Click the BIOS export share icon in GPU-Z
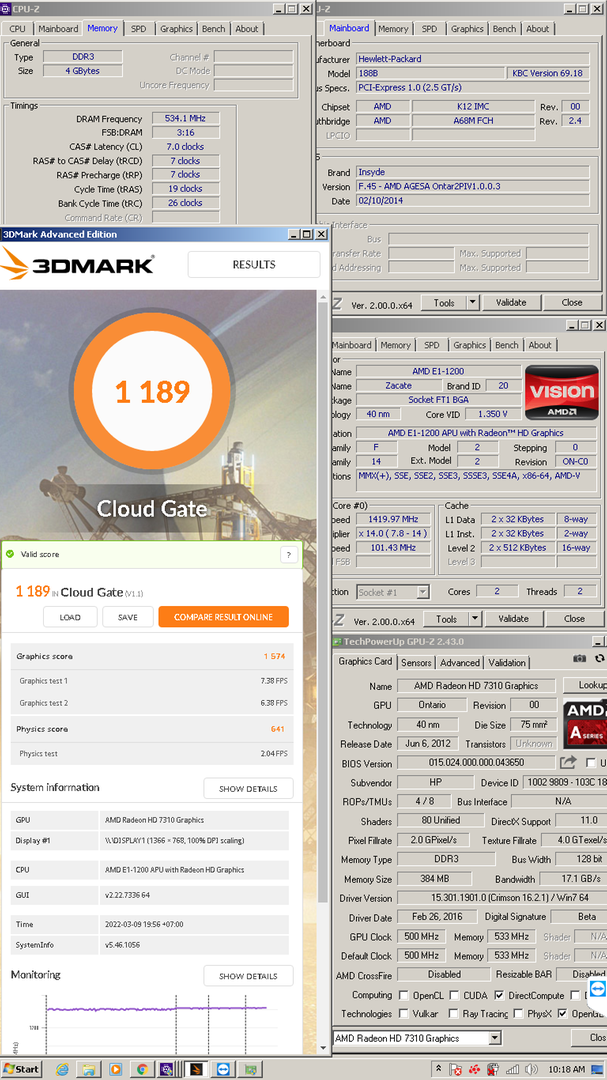The image size is (607, 1080). 568,762
